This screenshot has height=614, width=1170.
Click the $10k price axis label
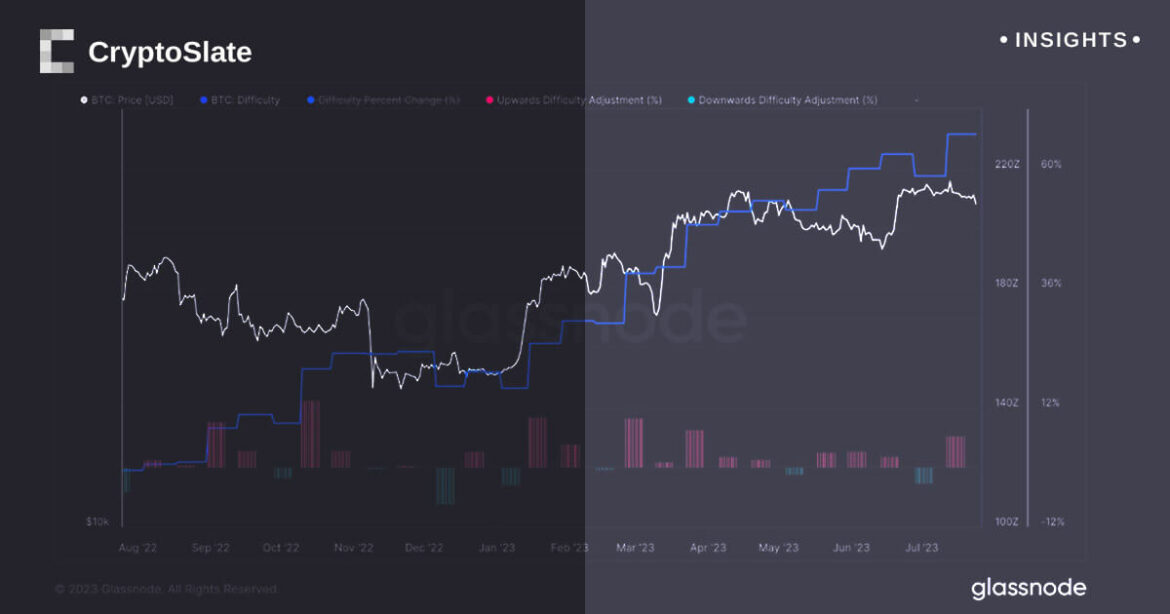pyautogui.click(x=97, y=522)
